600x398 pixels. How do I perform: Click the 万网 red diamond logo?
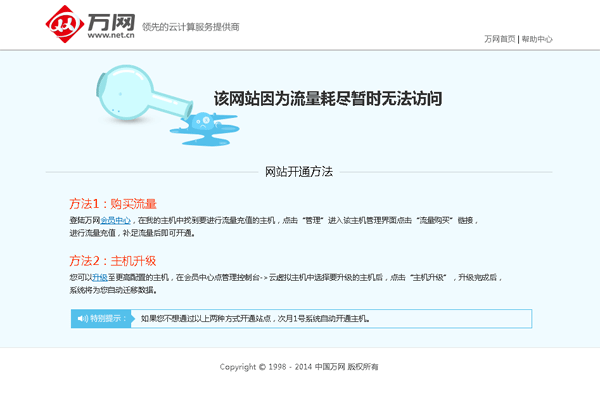(65, 24)
